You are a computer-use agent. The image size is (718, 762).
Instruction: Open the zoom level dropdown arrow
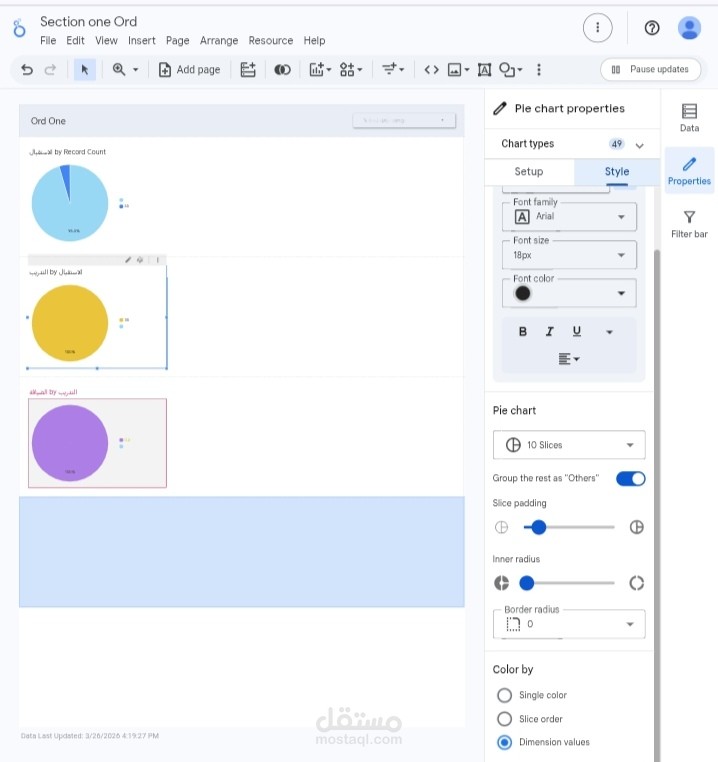coord(136,70)
